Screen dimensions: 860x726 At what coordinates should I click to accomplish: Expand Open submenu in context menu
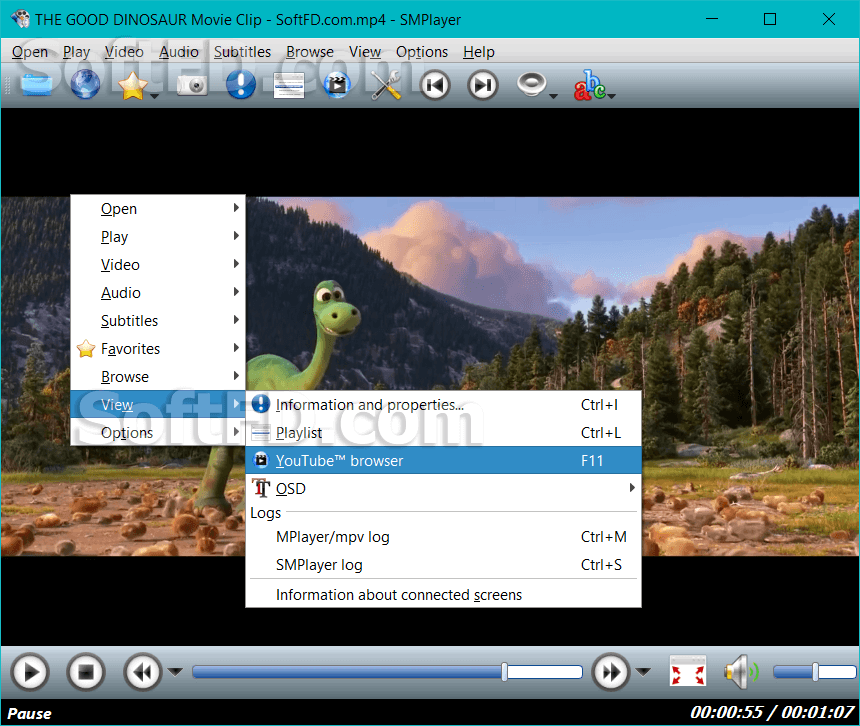158,209
